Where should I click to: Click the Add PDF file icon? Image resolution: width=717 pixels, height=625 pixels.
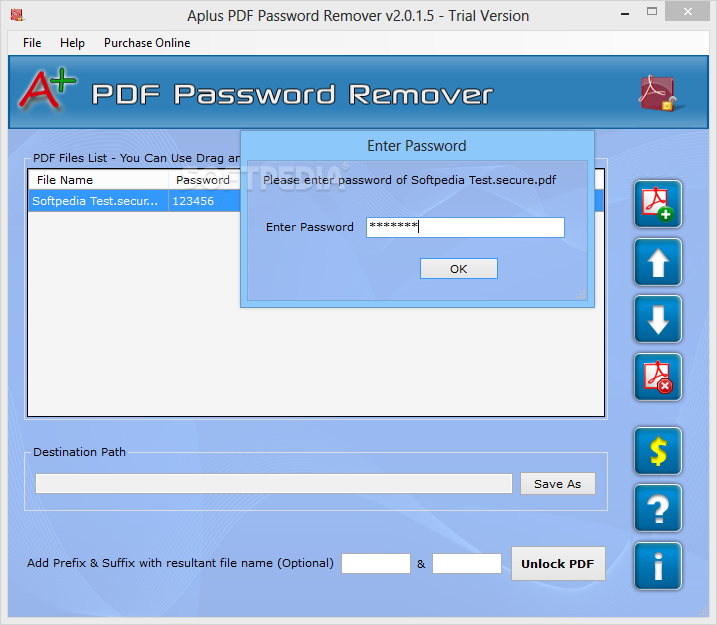658,204
